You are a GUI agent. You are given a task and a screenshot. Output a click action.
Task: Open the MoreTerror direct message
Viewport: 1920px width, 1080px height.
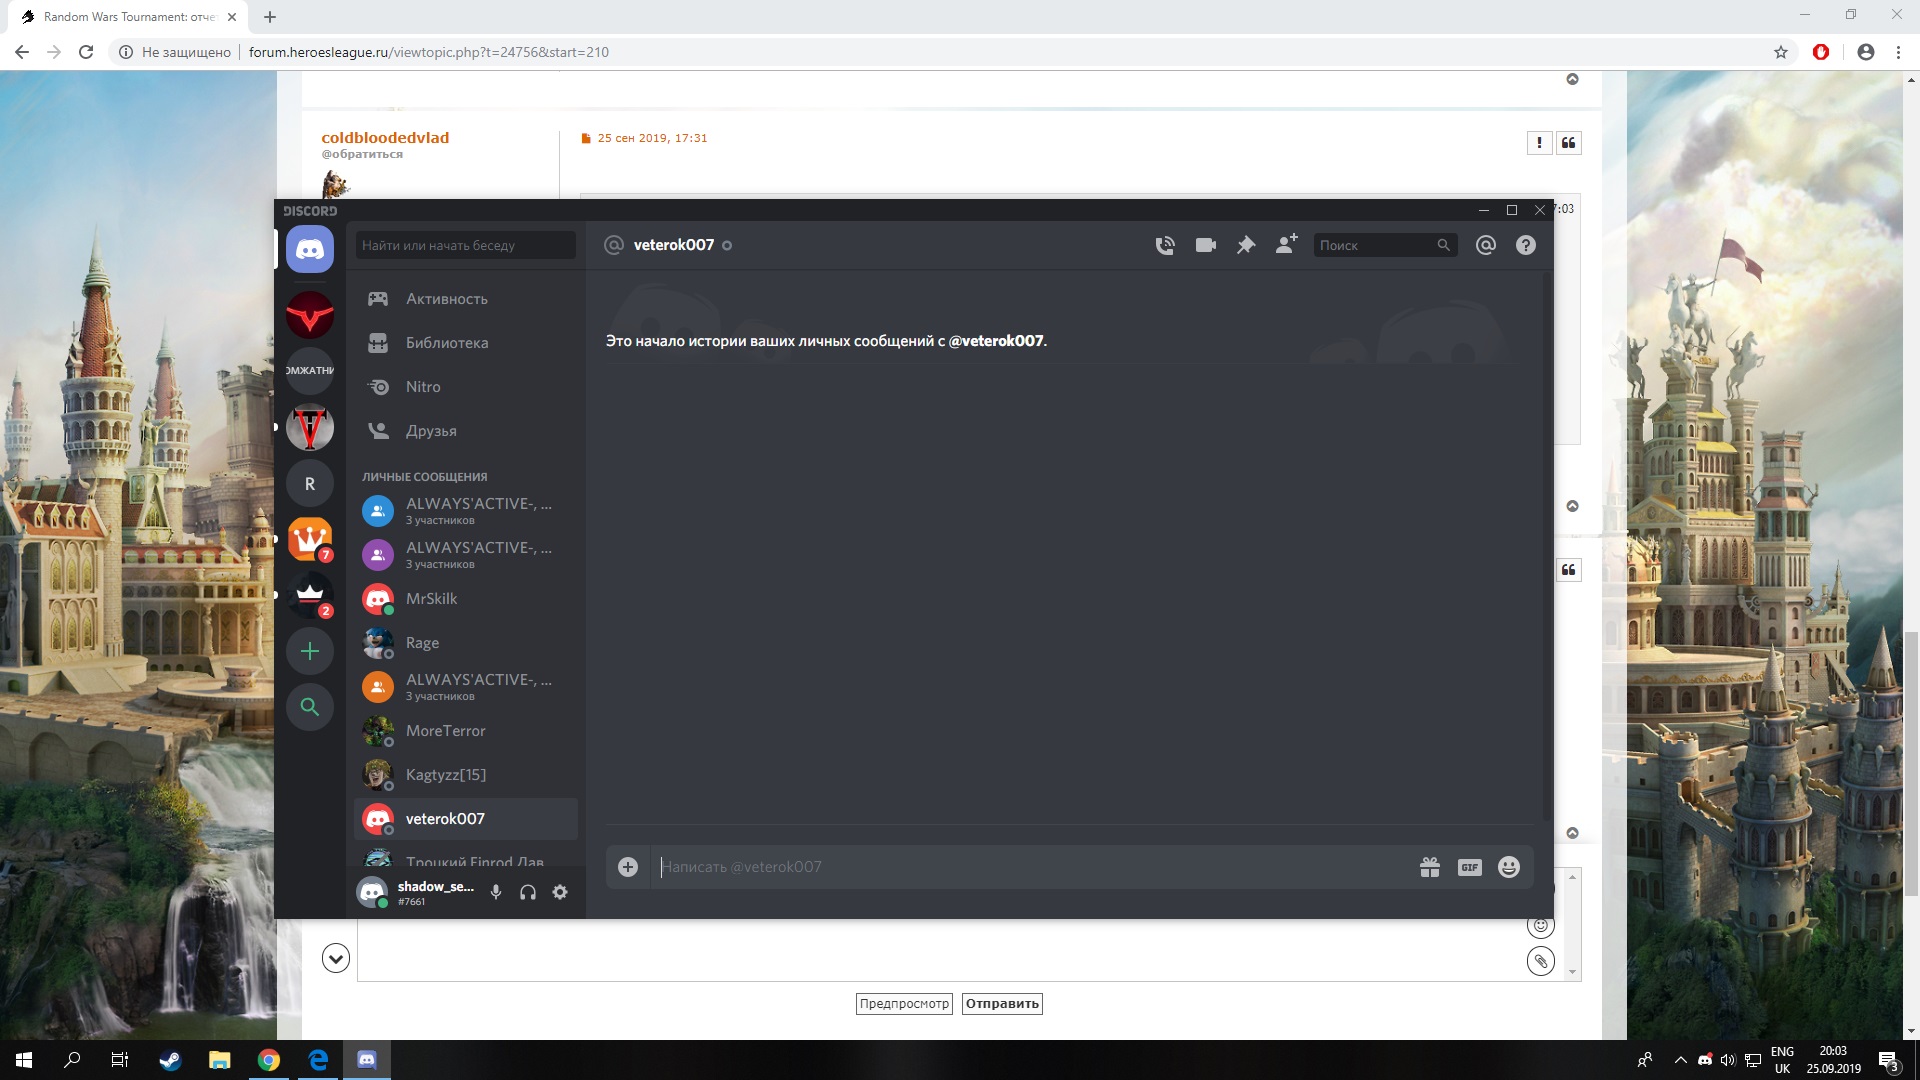[466, 731]
